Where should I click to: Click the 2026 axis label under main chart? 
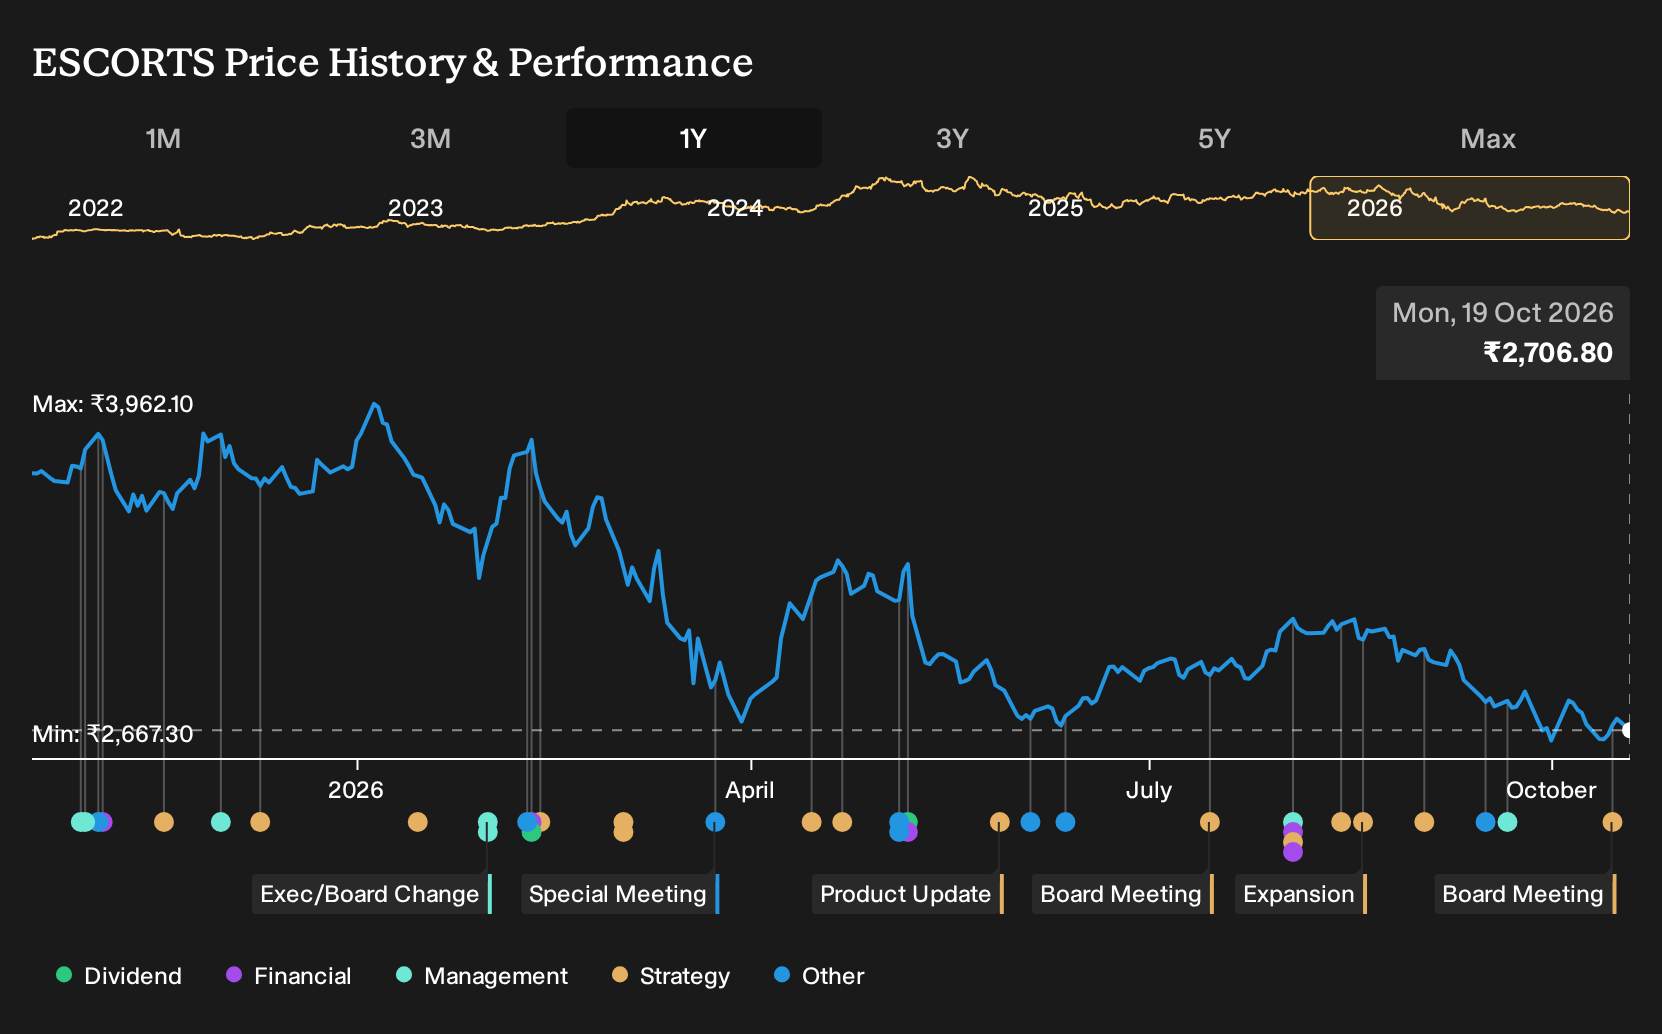click(356, 790)
